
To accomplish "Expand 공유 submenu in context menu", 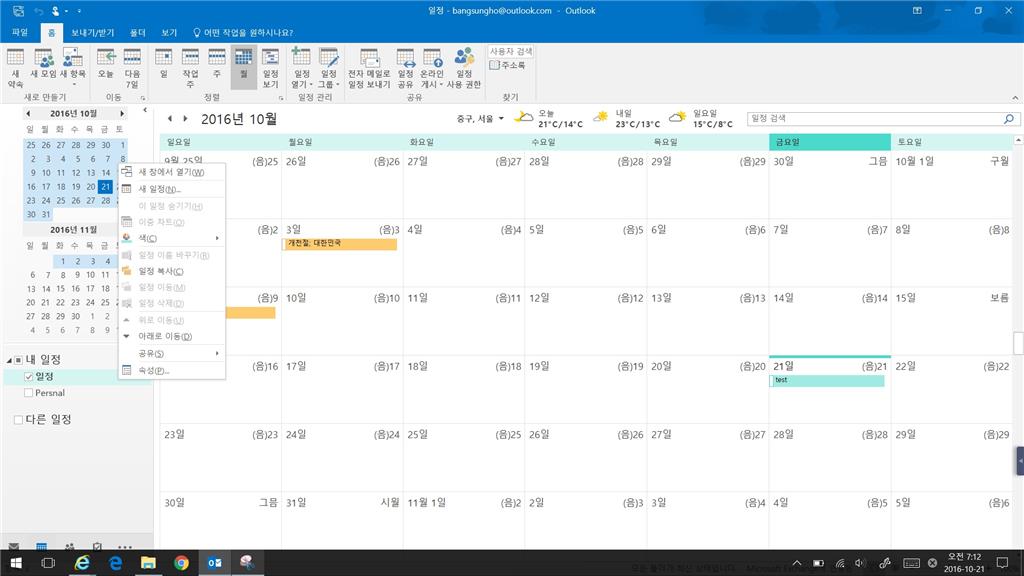I will [172, 353].
